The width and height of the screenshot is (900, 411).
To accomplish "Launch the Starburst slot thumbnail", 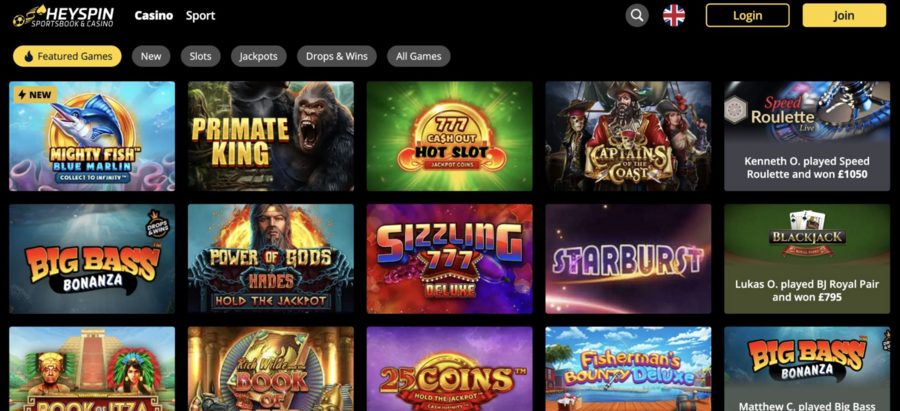I will pos(628,259).
